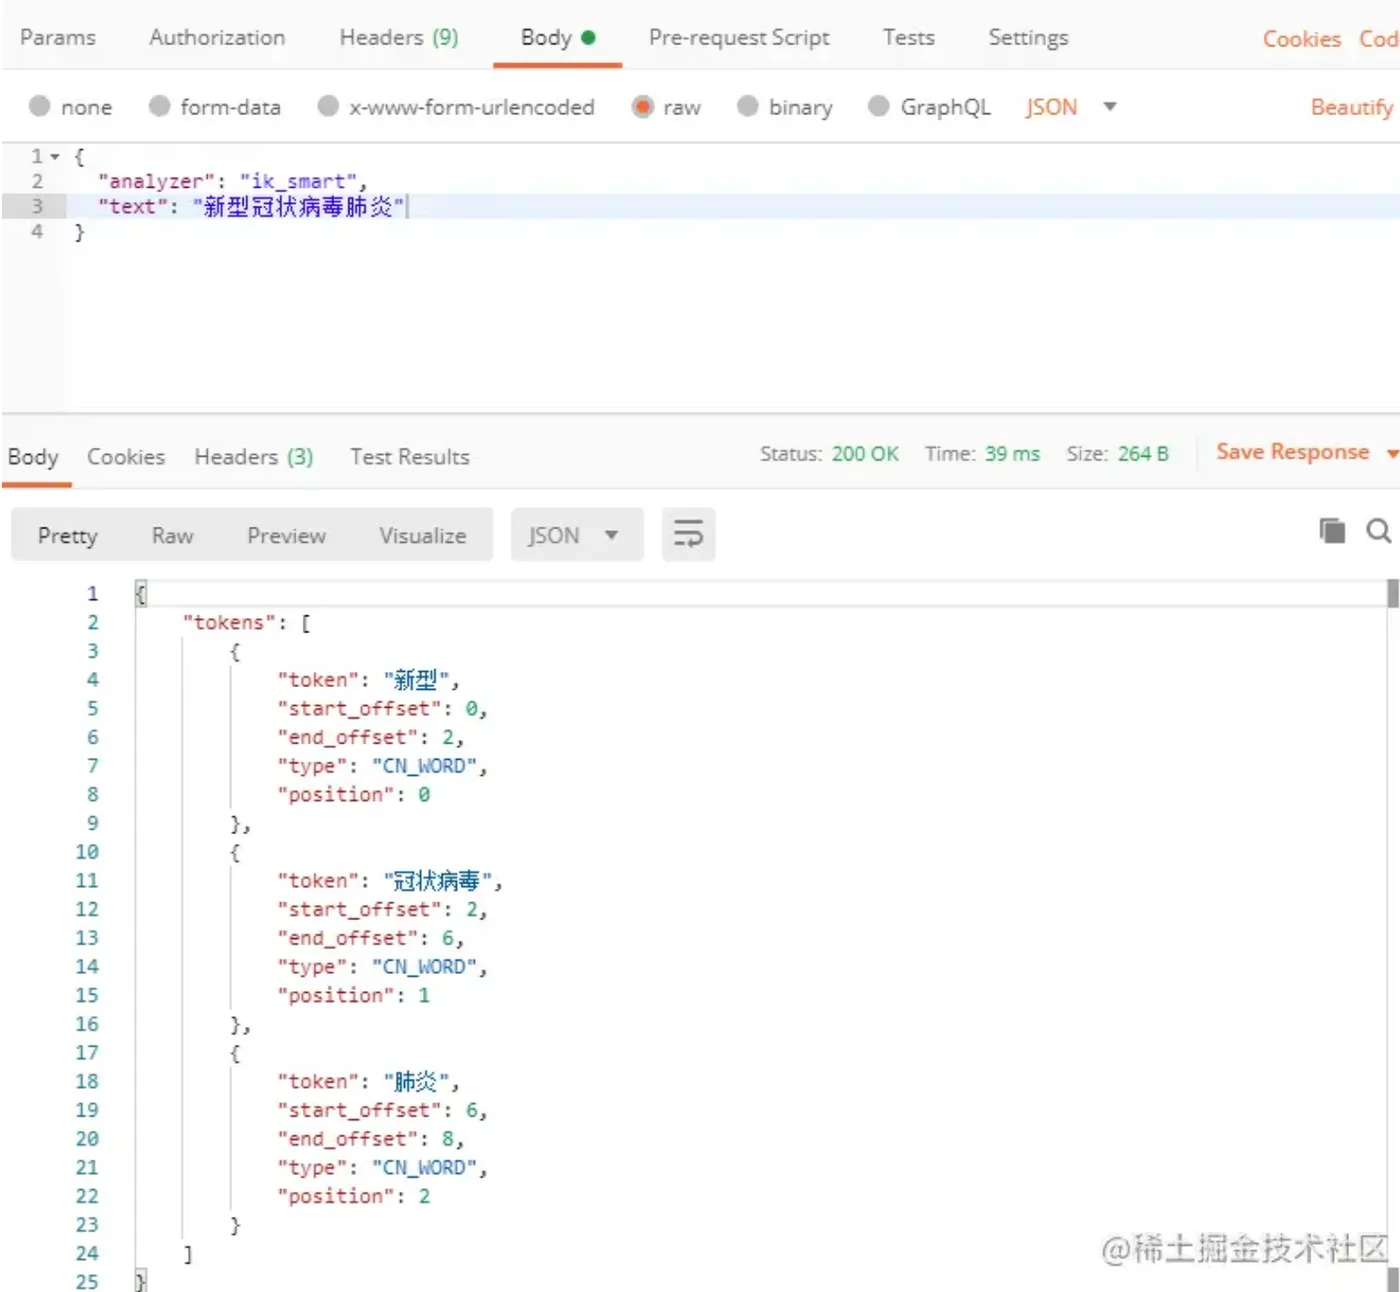Image resolution: width=1400 pixels, height=1292 pixels.
Task: Click the token "冠状病毒" line
Action: [x=390, y=881]
